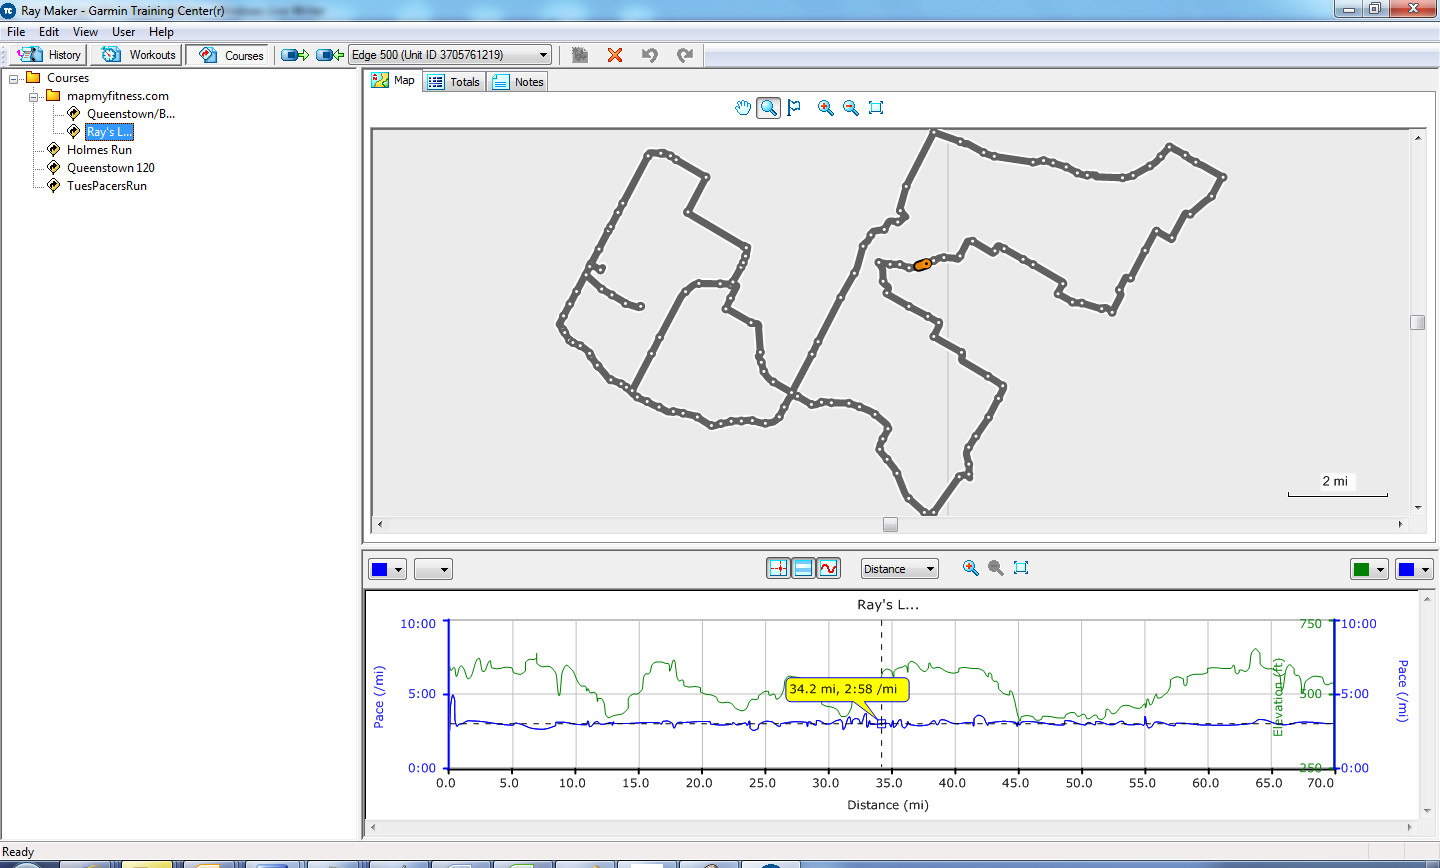This screenshot has height=868, width=1440.
Task: Select the Ray's L... course
Action: pyautogui.click(x=109, y=132)
